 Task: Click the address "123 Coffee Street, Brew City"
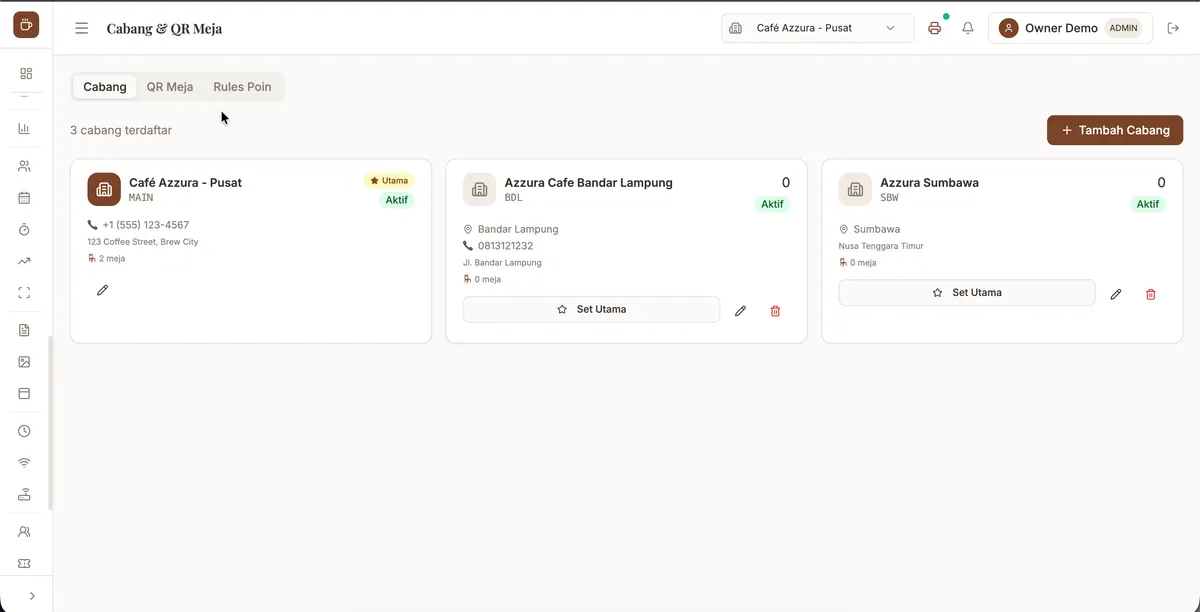(143, 242)
